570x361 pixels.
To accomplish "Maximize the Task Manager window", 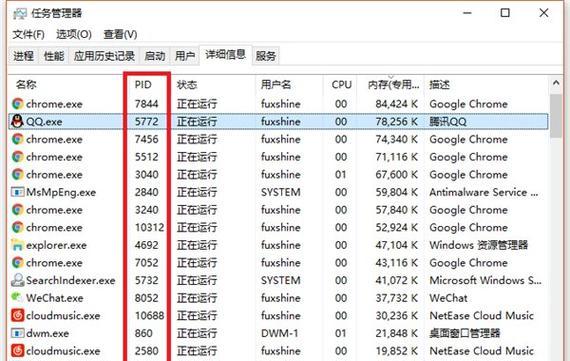I will pos(505,13).
